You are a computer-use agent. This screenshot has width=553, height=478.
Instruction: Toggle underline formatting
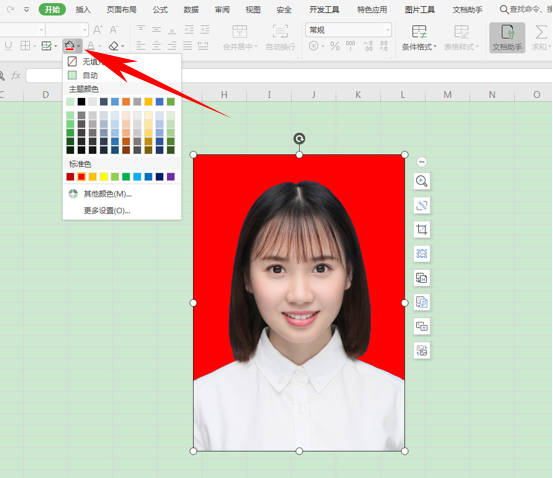pos(8,46)
